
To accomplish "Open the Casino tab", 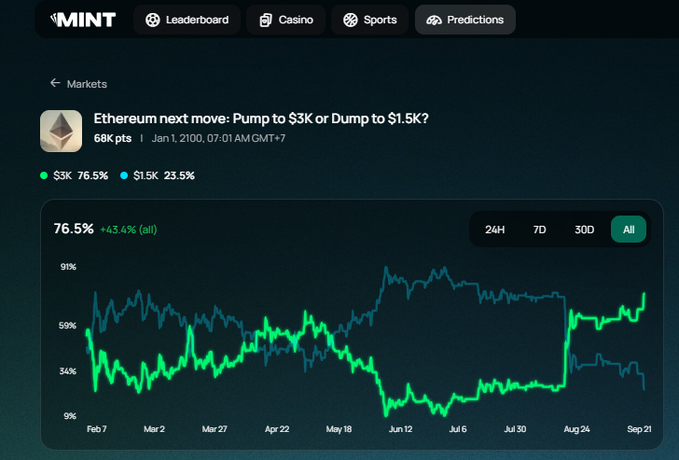I will tap(286, 20).
